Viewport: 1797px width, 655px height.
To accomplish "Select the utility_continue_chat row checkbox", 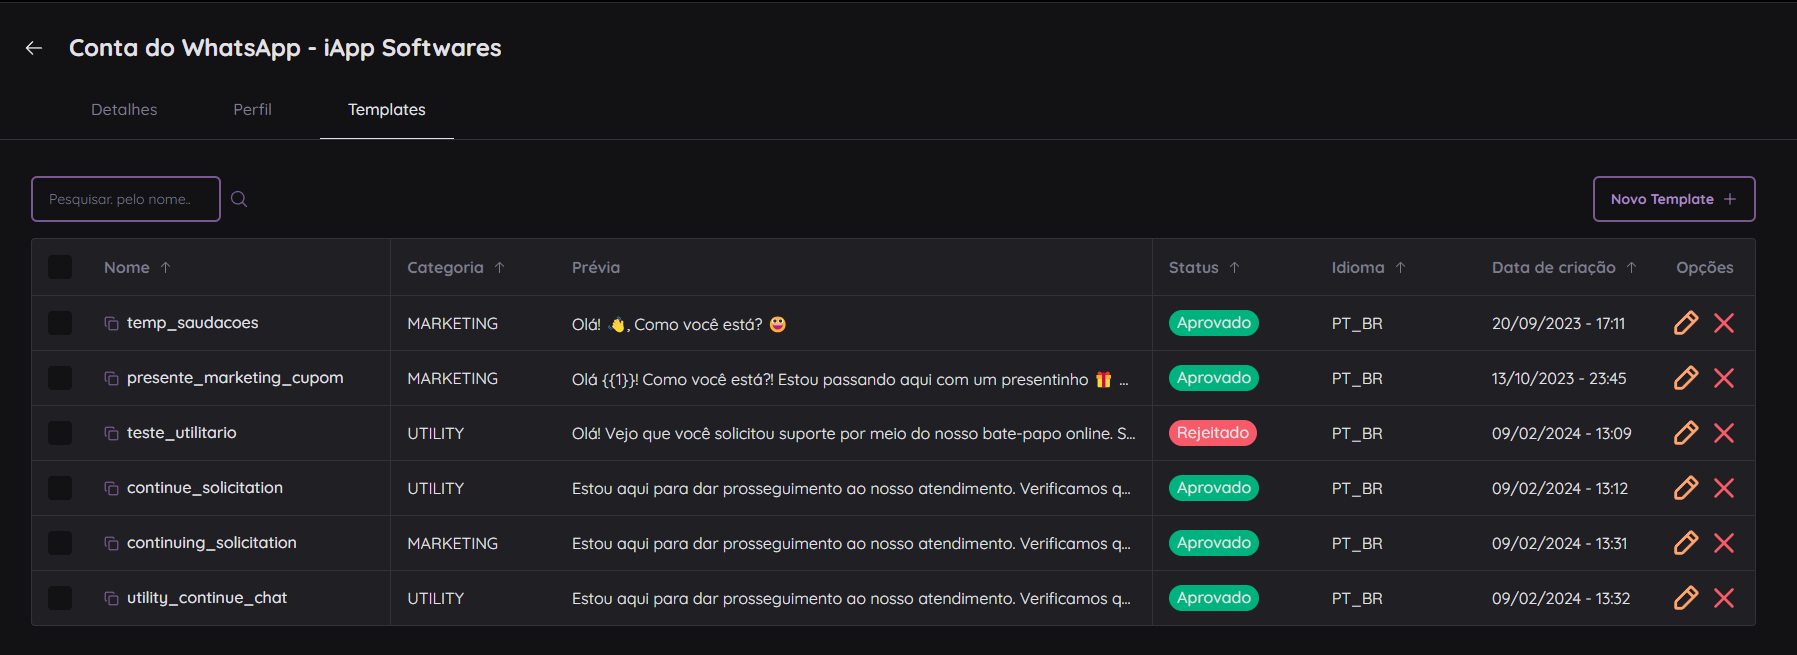I will pos(60,598).
